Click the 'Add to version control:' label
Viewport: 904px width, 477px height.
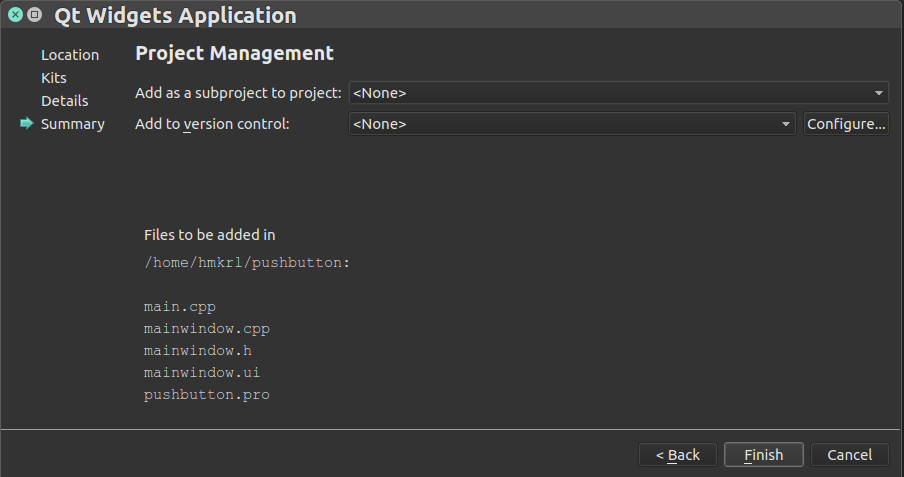[x=212, y=124]
